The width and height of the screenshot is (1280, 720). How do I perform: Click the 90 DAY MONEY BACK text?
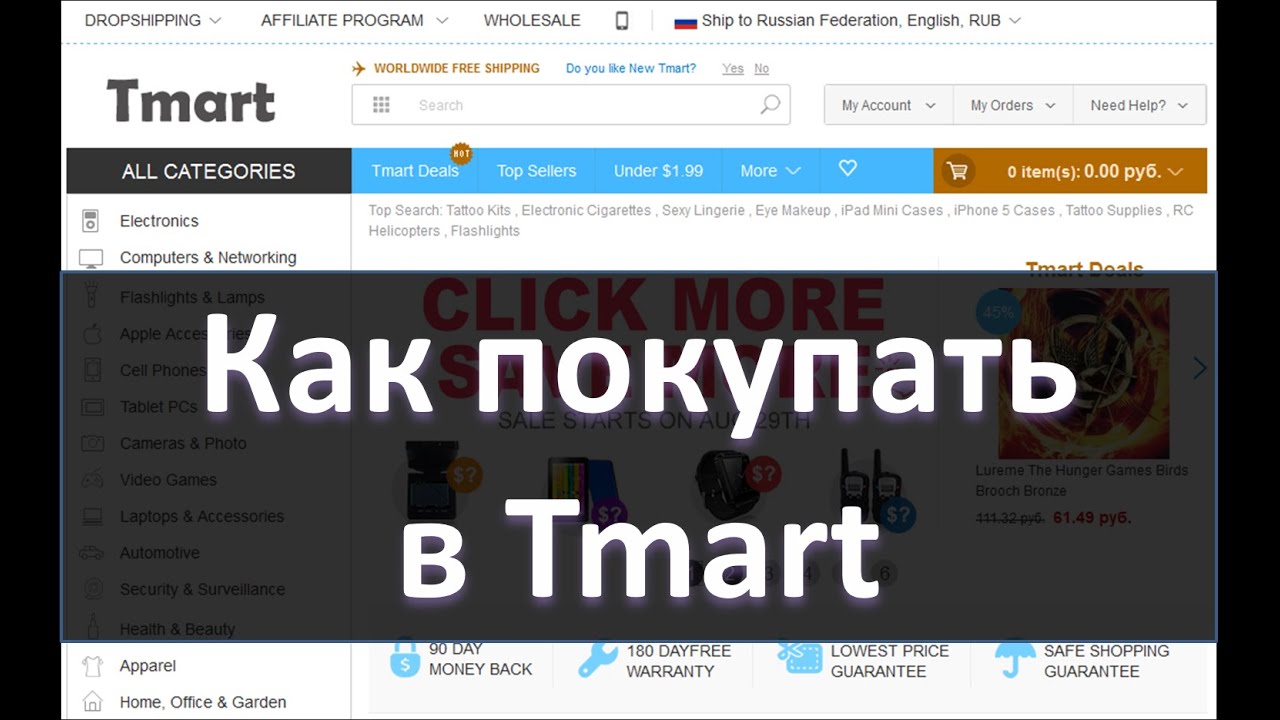(x=481, y=660)
